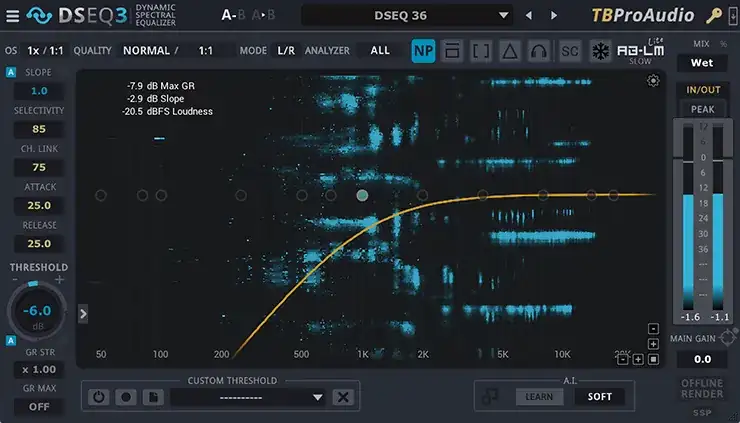Image resolution: width=740 pixels, height=423 pixels.
Task: Toggle the IN/OUT meter mode
Action: coord(703,90)
